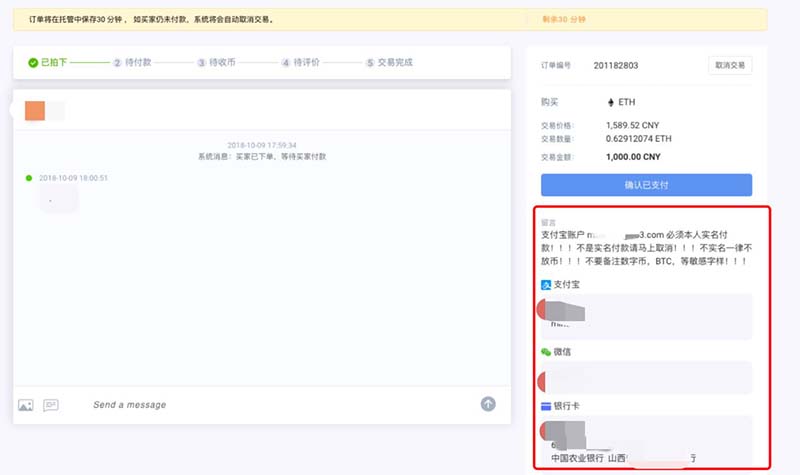800x475 pixels.
Task: Select the 待收币 step 3
Action: (x=216, y=62)
